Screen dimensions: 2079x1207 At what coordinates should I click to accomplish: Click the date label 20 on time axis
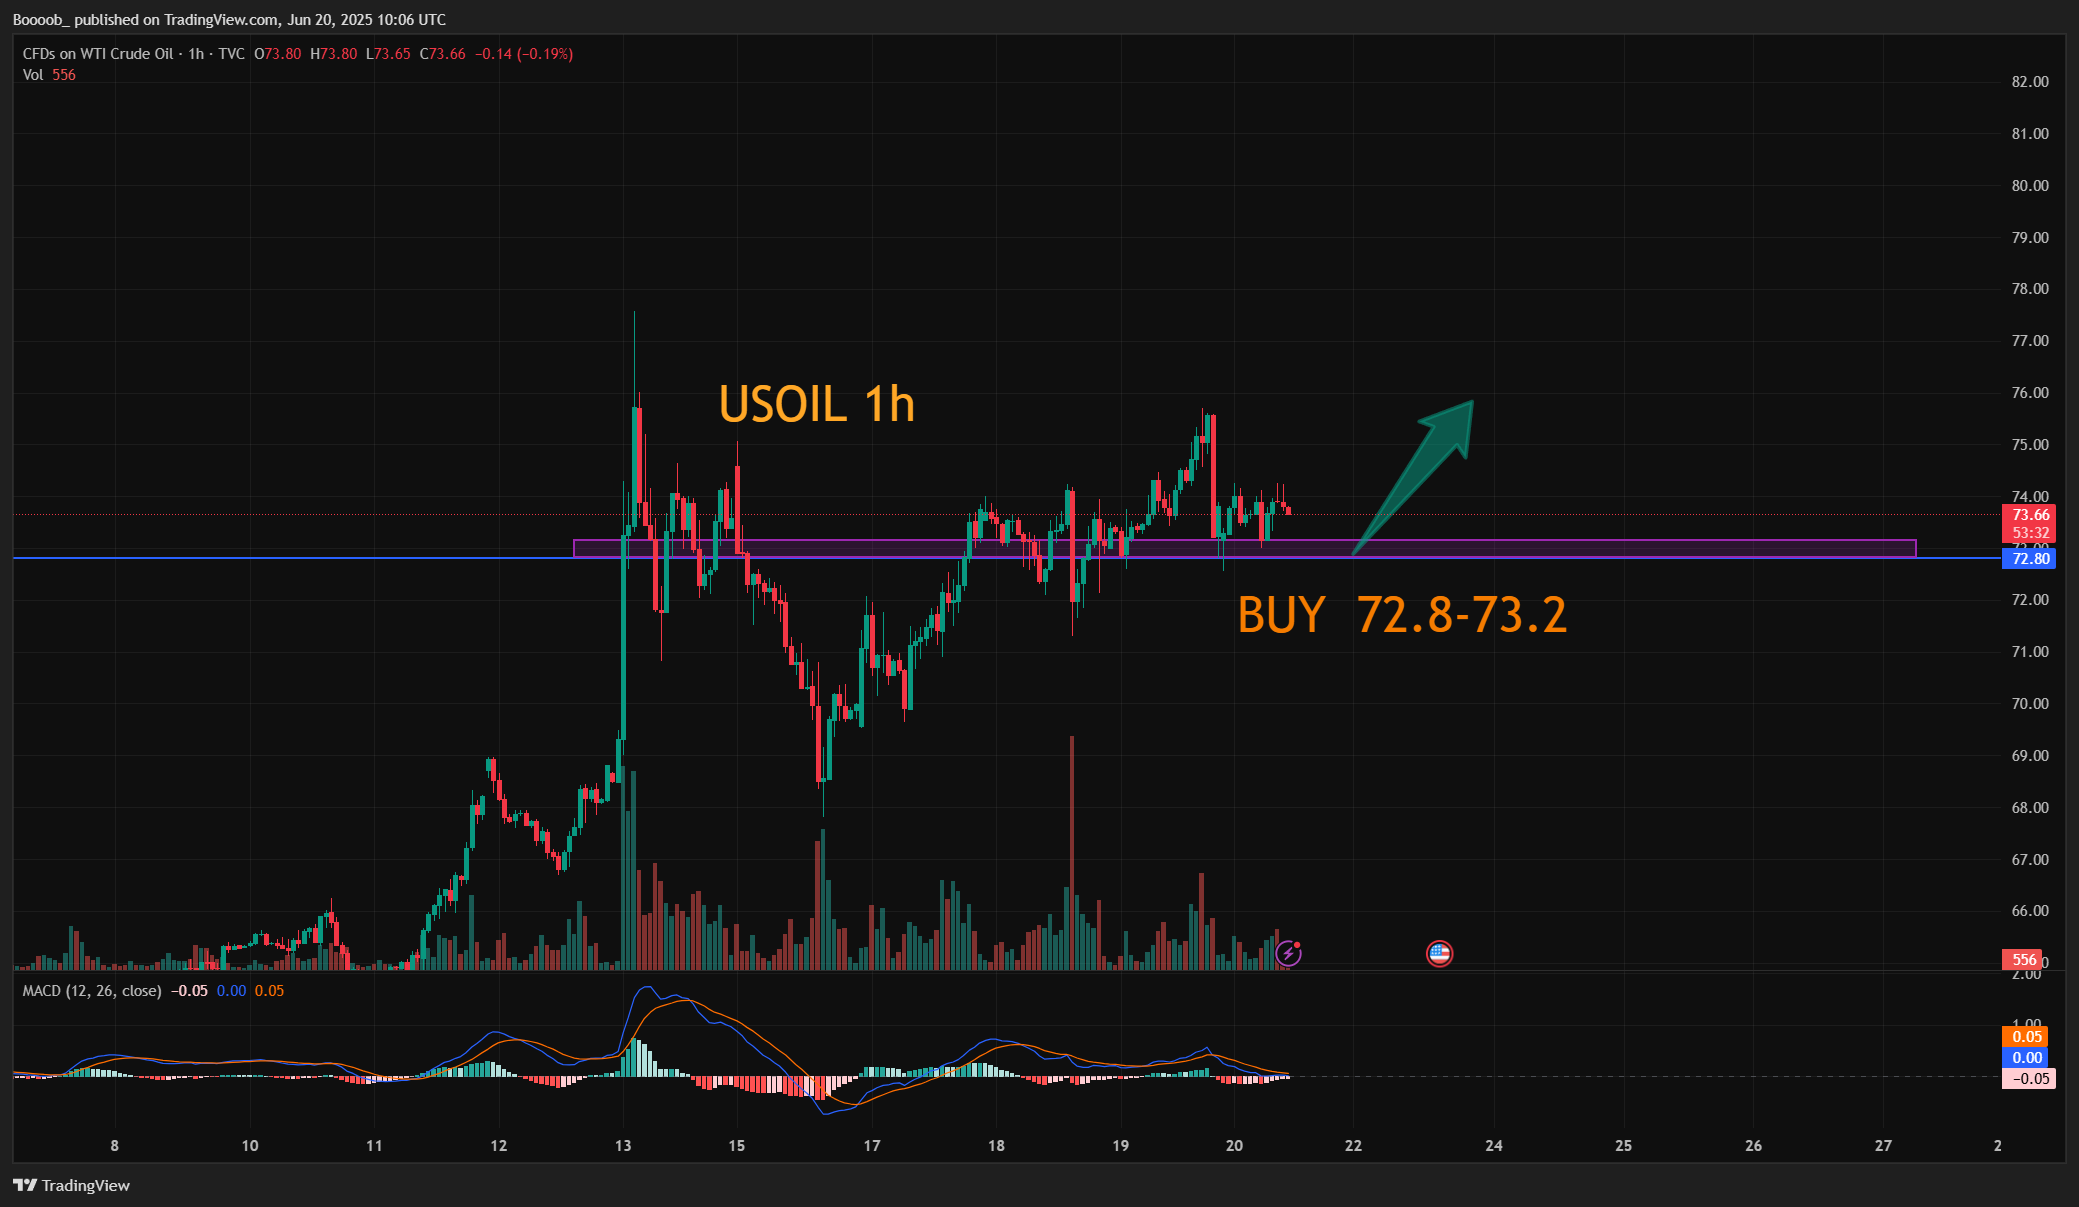[x=1234, y=1146]
